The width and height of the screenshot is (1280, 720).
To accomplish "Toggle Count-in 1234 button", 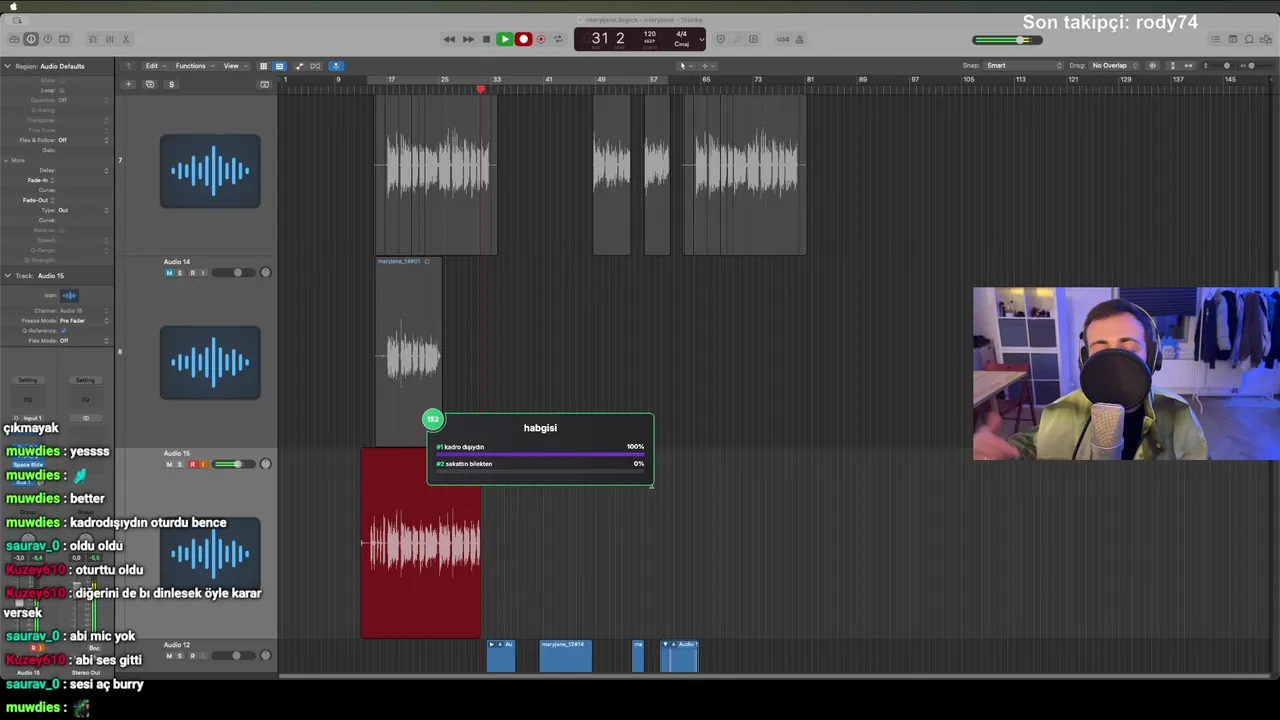I will [783, 39].
